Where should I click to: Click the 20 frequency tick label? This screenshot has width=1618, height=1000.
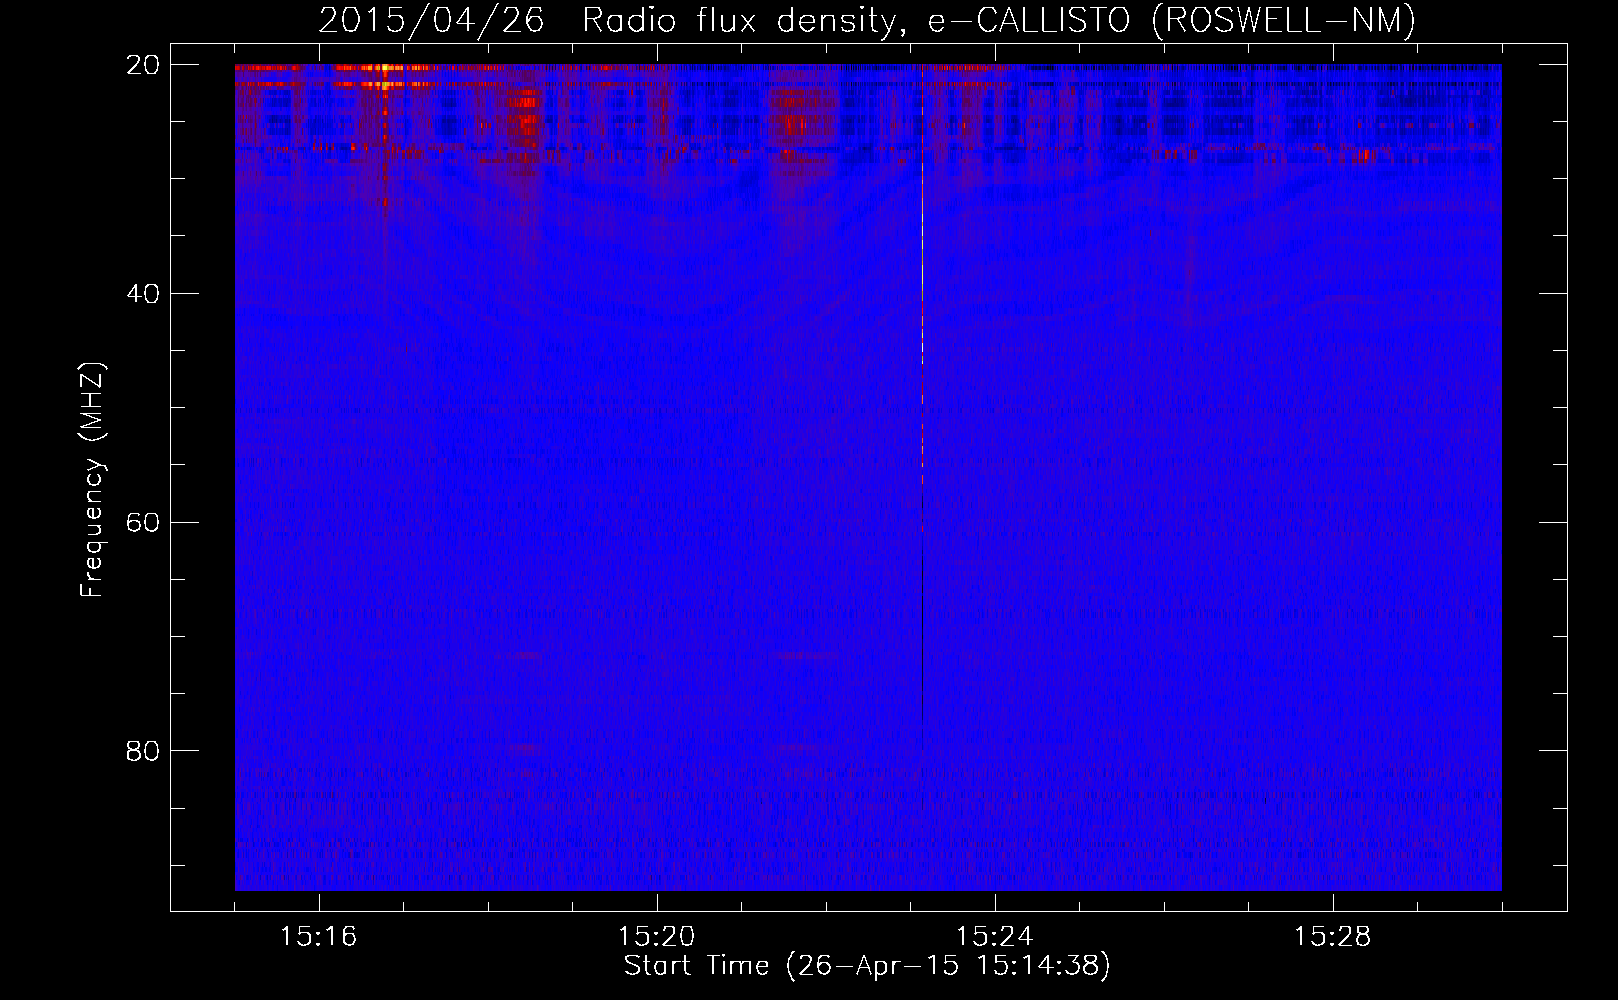click(143, 65)
